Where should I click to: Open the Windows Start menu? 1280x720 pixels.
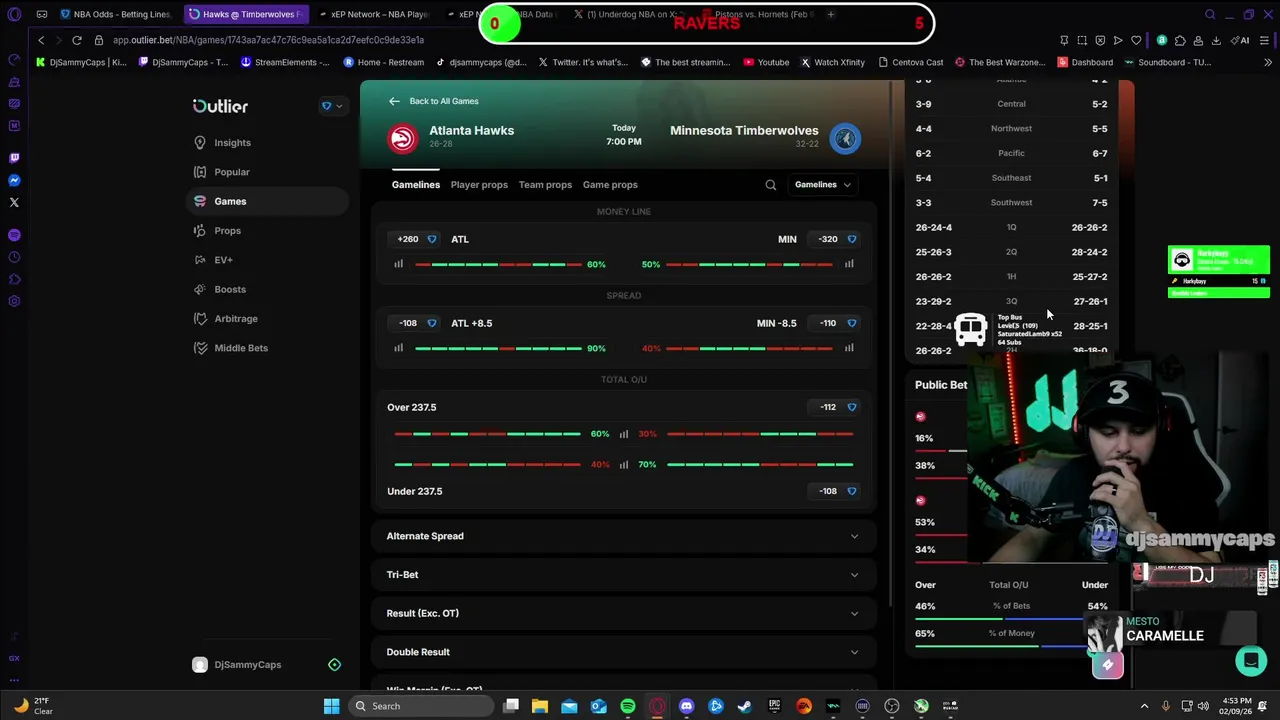coord(331,706)
